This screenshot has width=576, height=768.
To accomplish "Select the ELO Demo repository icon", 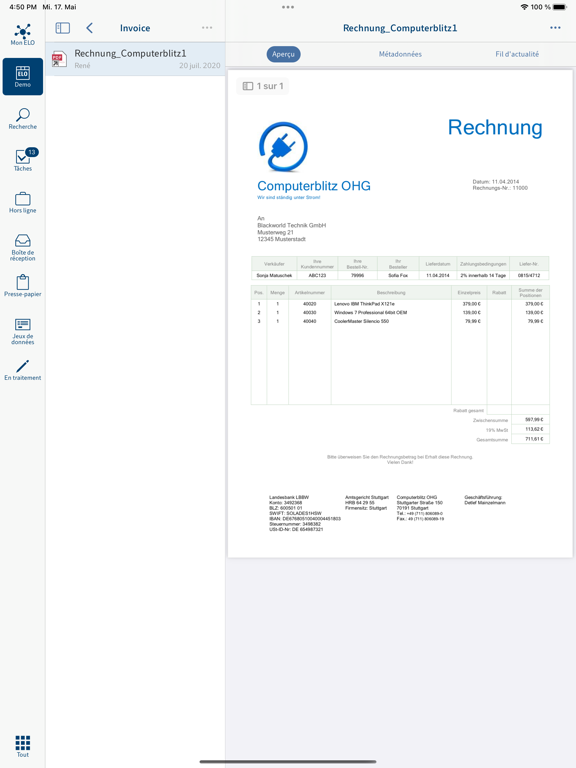I will tap(23, 76).
